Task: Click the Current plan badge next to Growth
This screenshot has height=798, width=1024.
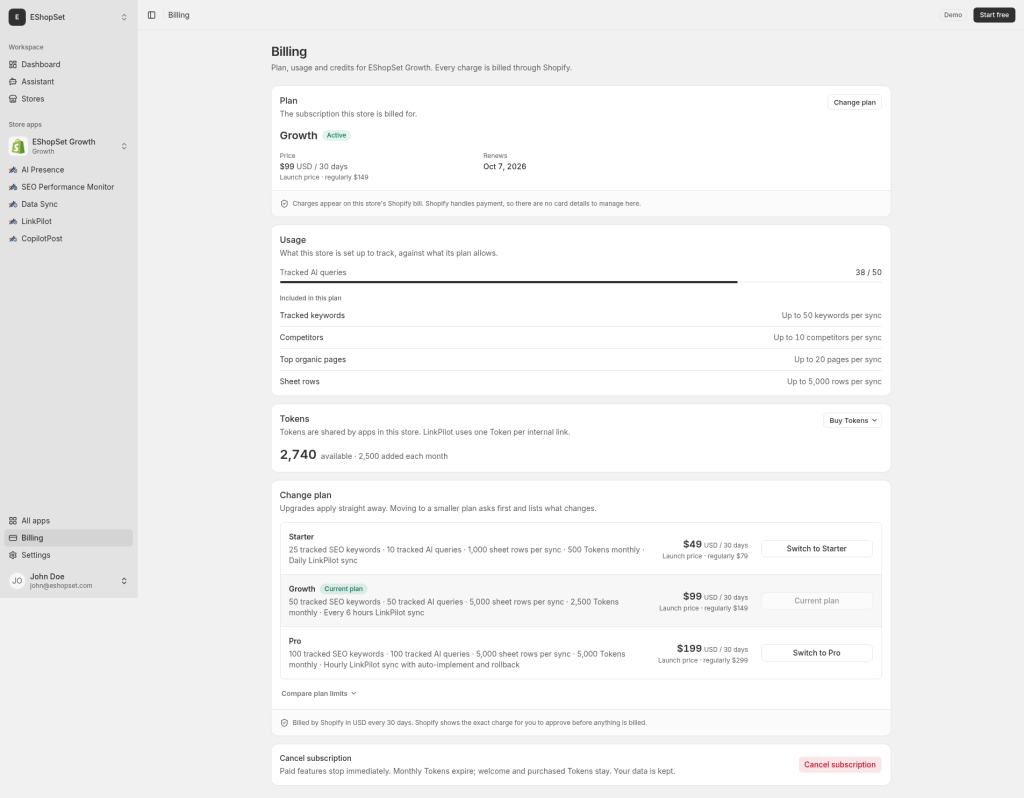Action: coord(344,589)
